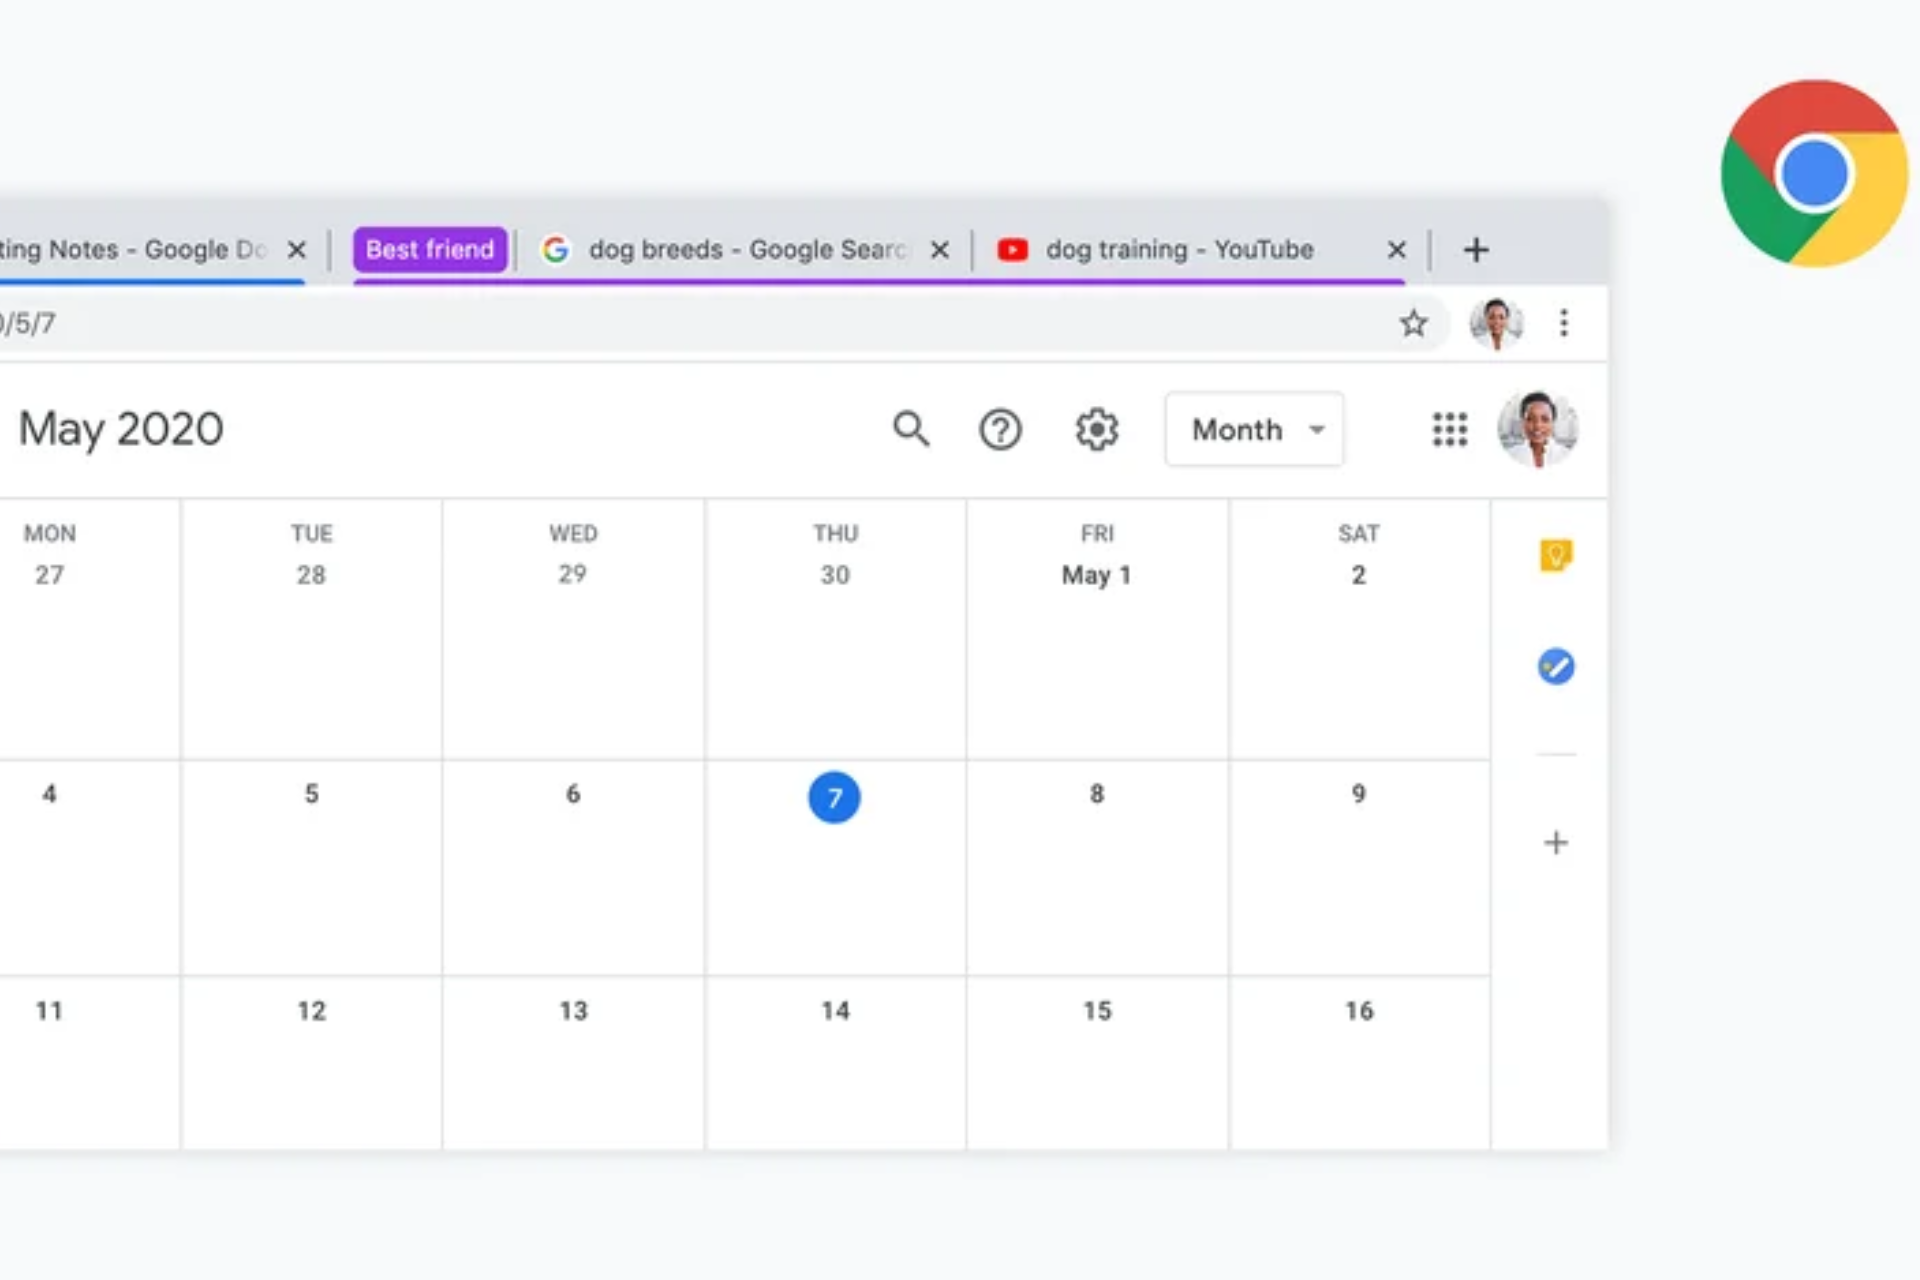Click the Get add-ons plus in side panel
The width and height of the screenshot is (1920, 1280).
(1556, 843)
